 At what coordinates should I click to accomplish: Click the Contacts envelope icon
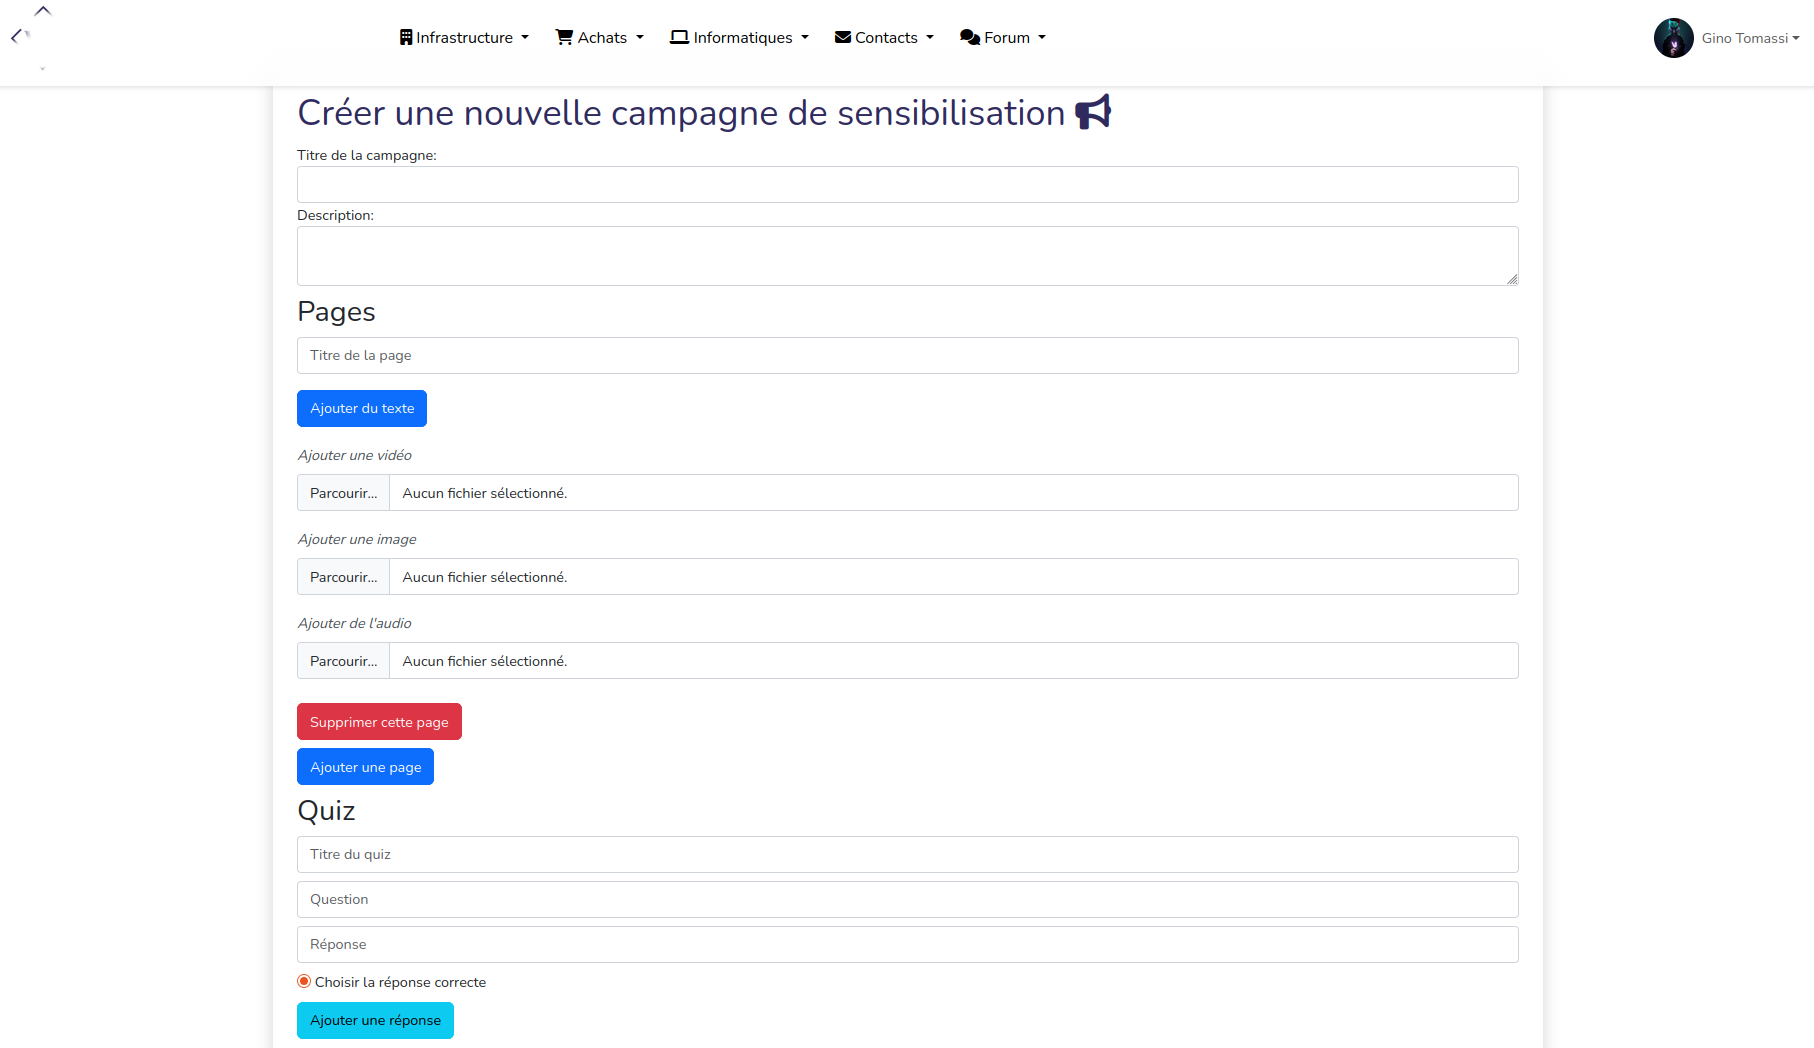(x=842, y=36)
